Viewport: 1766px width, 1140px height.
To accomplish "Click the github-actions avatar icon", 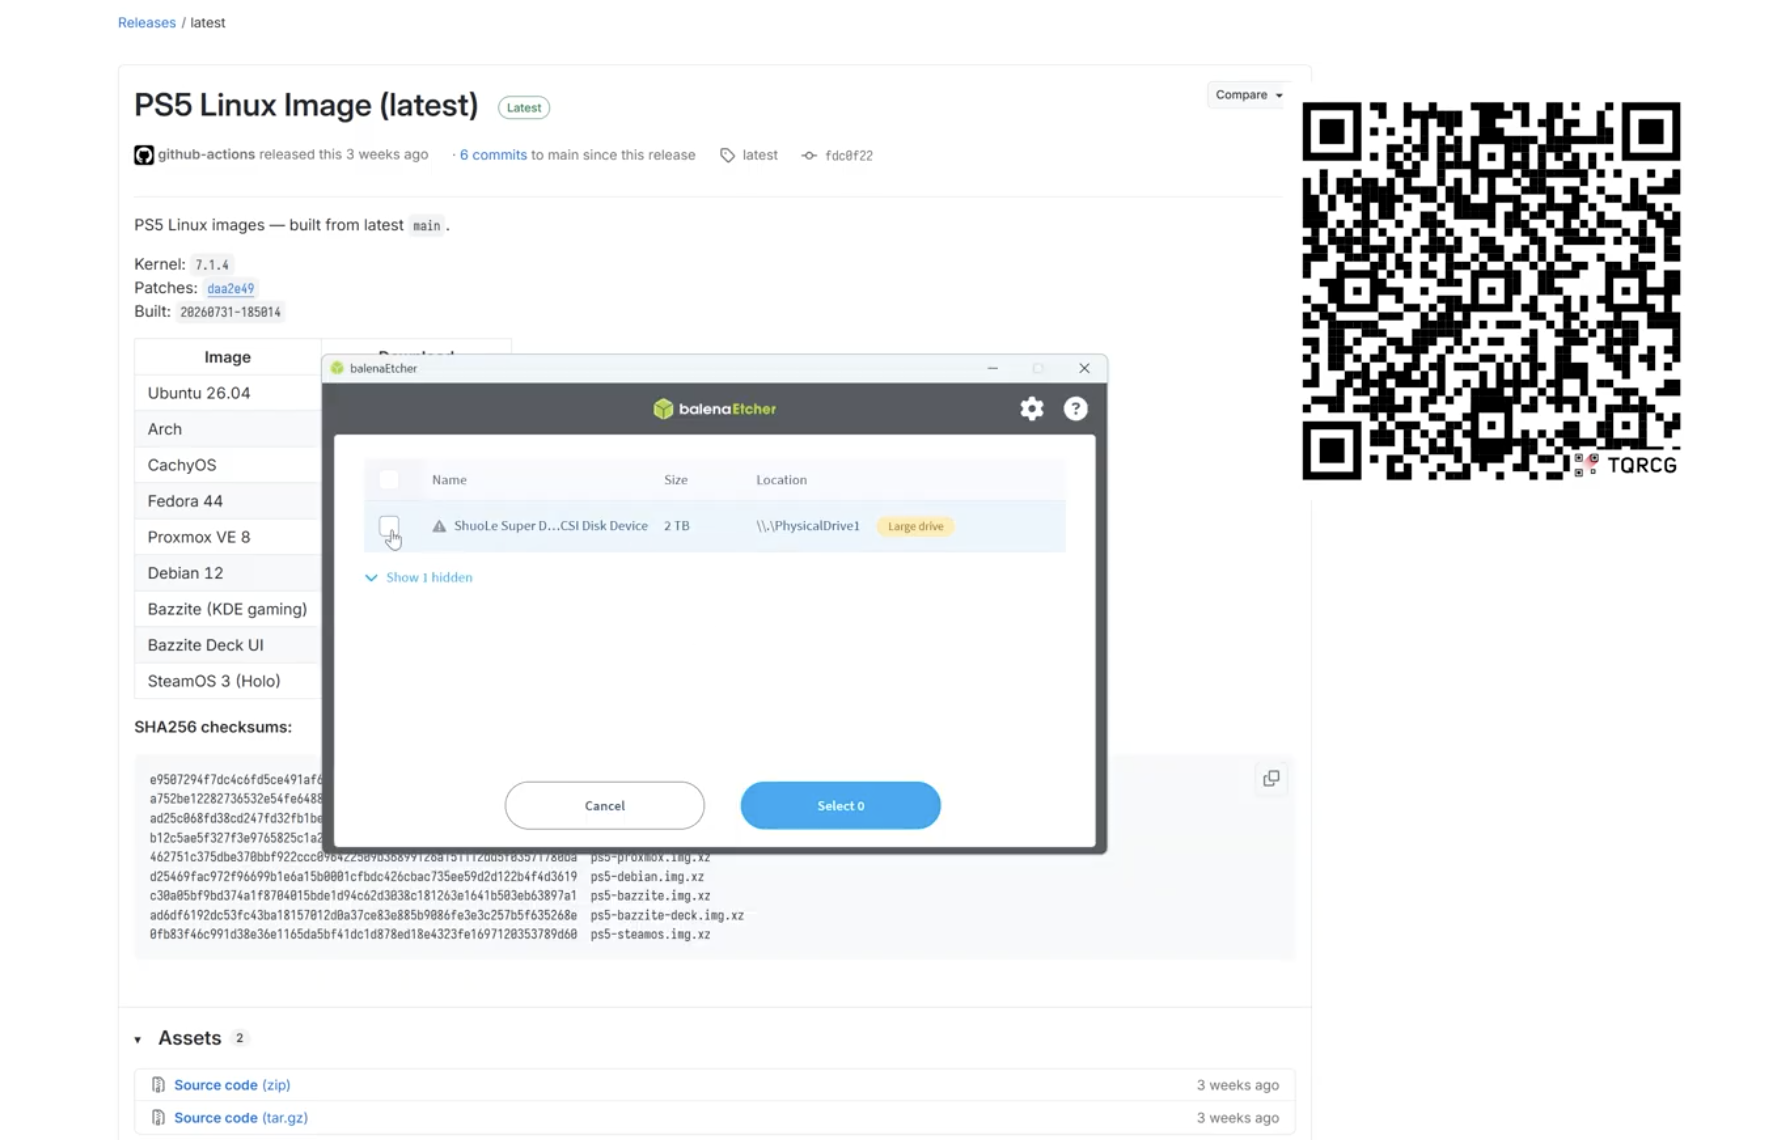I will (x=144, y=155).
